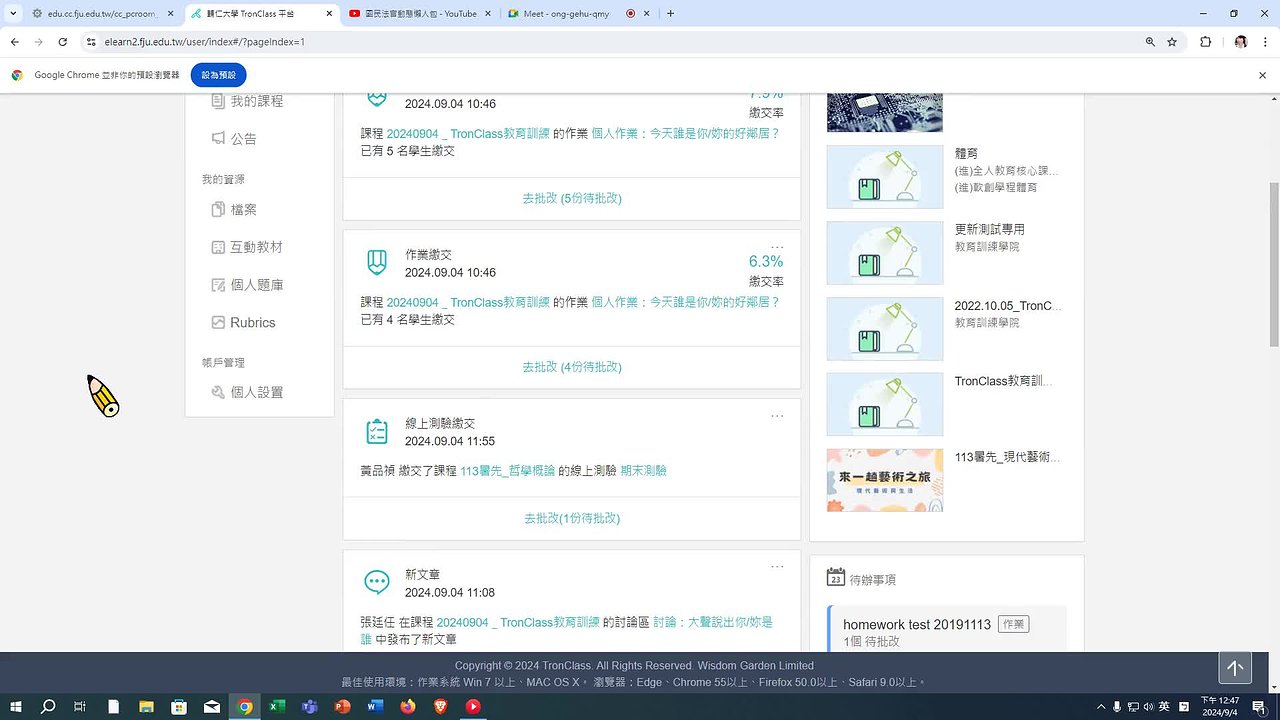Open 公告 announcements in the sidebar
Viewport: 1280px width, 720px height.
coord(234,139)
